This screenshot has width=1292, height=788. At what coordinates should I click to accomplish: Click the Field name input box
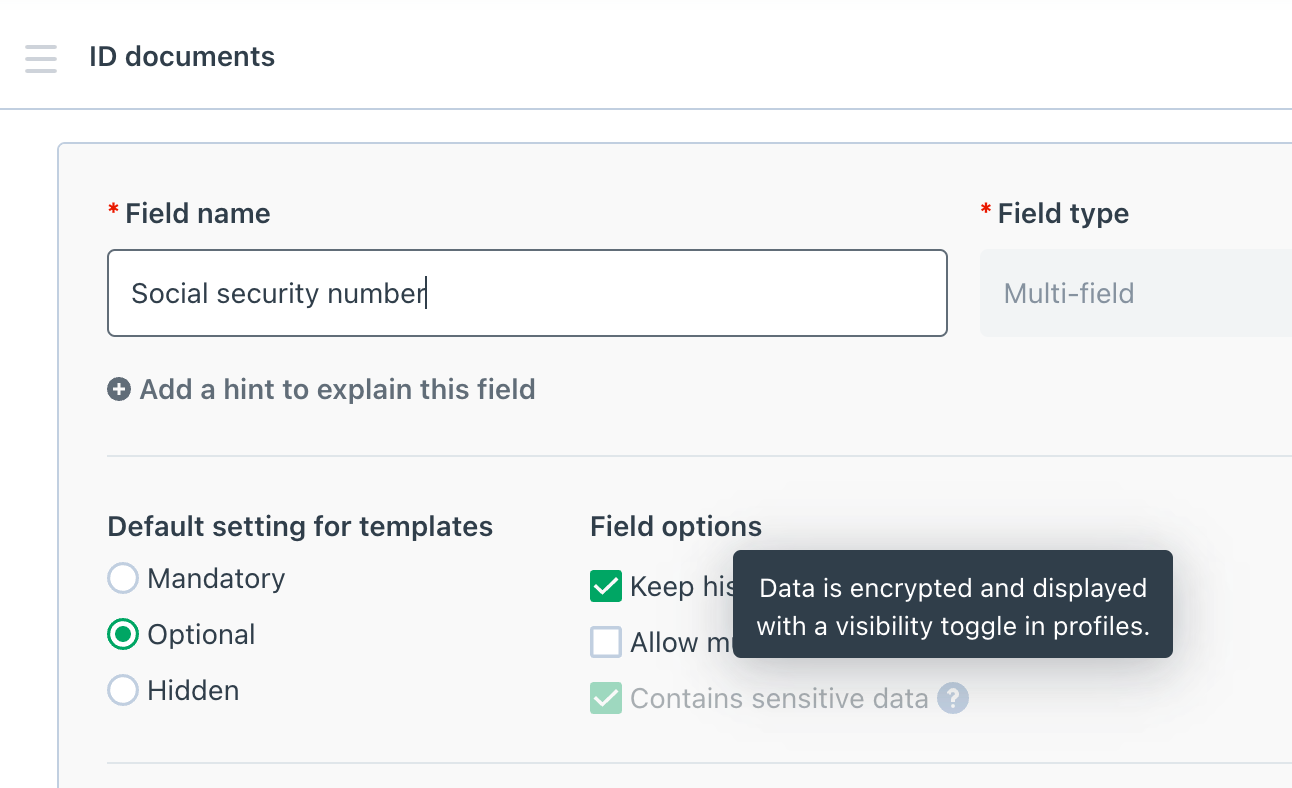527,293
